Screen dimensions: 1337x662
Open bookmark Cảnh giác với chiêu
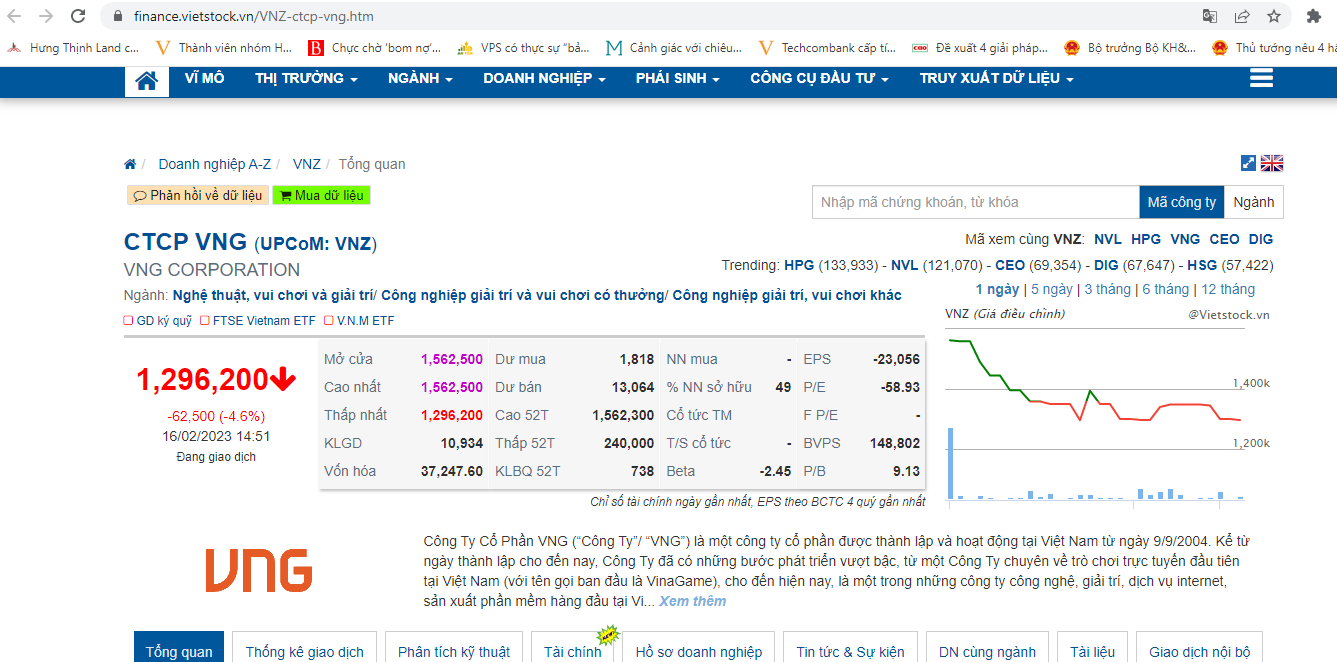click(675, 47)
